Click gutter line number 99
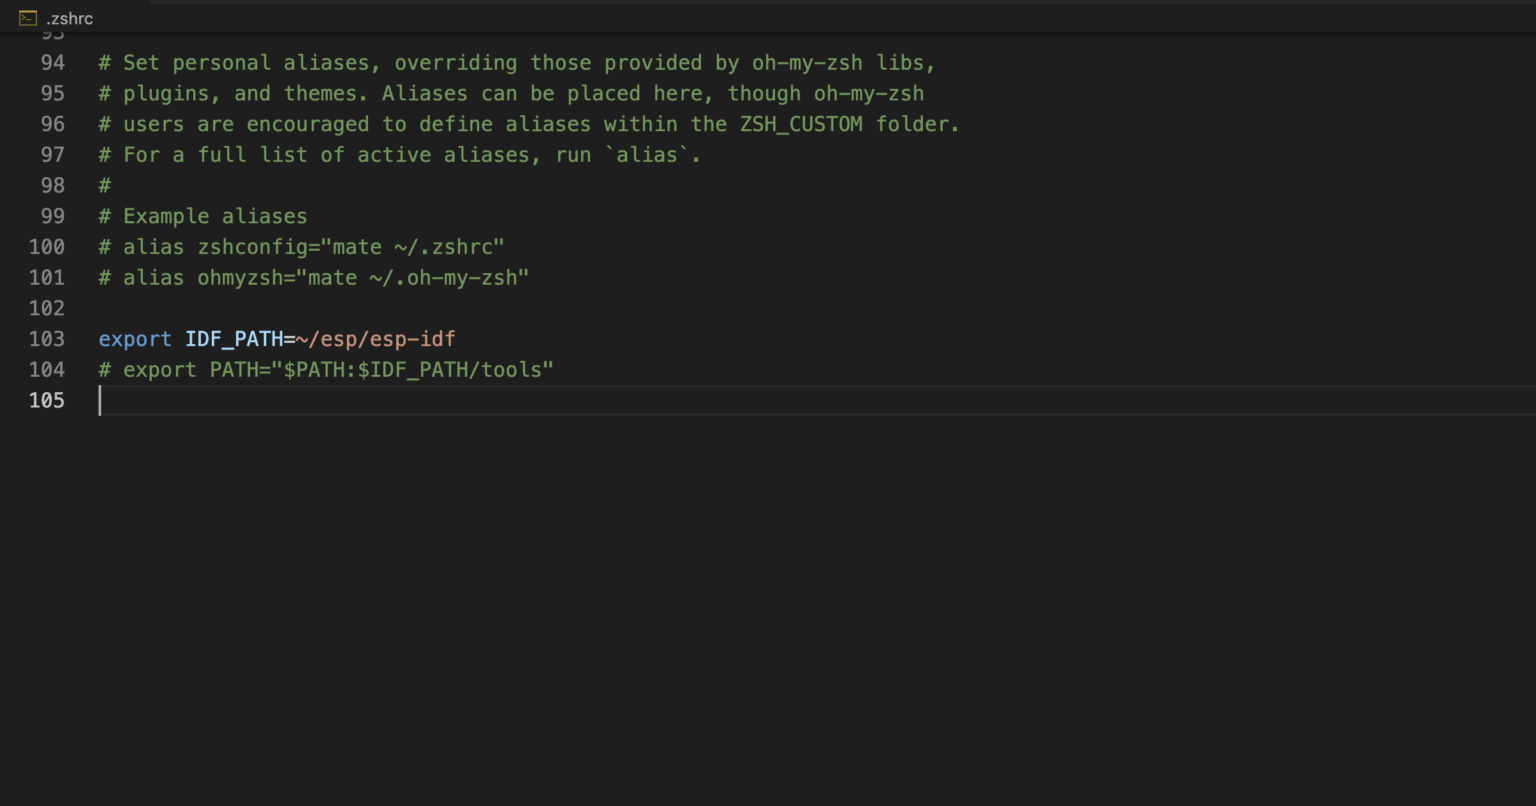This screenshot has height=806, width=1536. pos(52,216)
